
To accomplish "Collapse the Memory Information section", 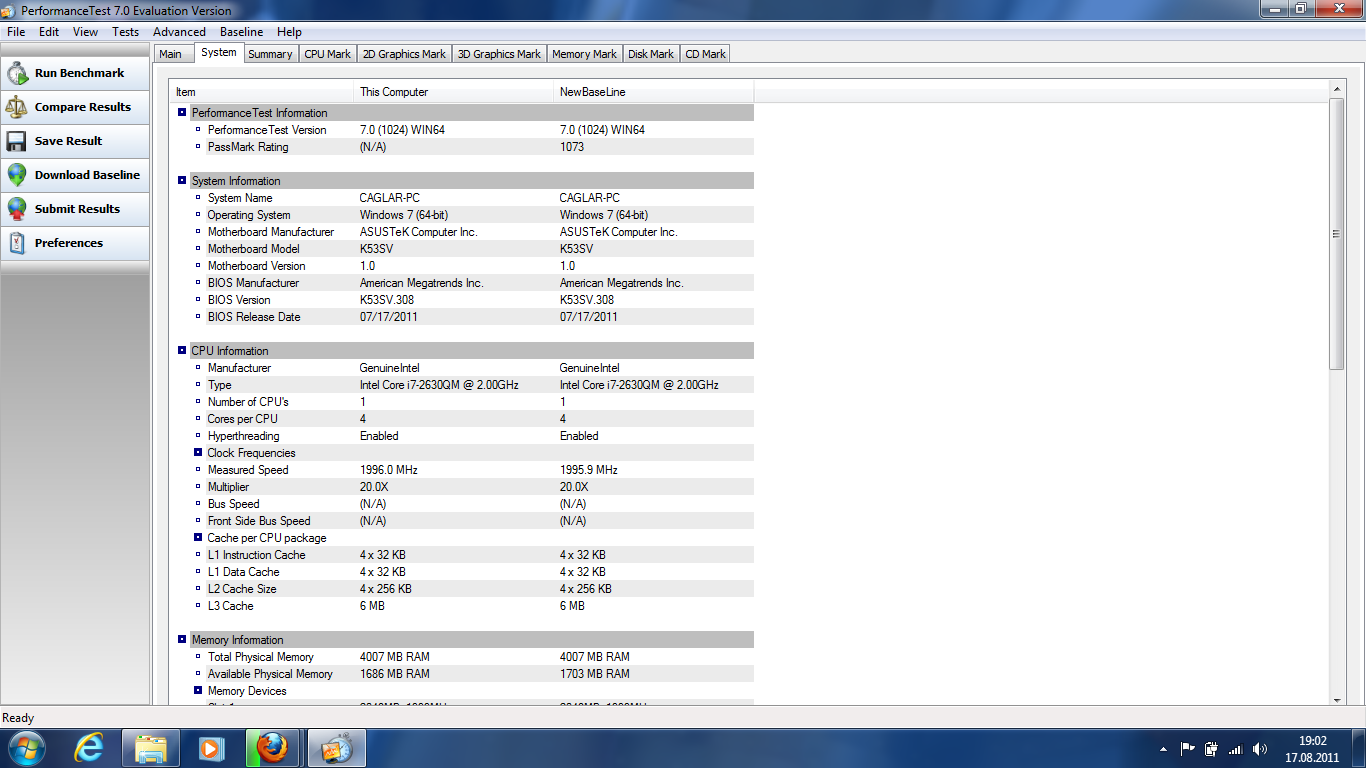I will click(x=182, y=640).
